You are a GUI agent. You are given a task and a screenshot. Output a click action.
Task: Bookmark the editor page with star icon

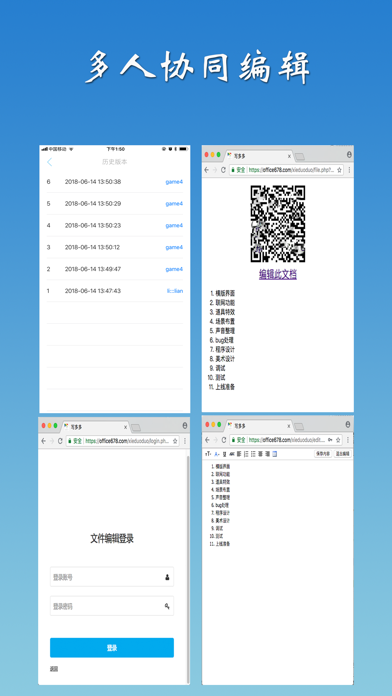coord(338,440)
